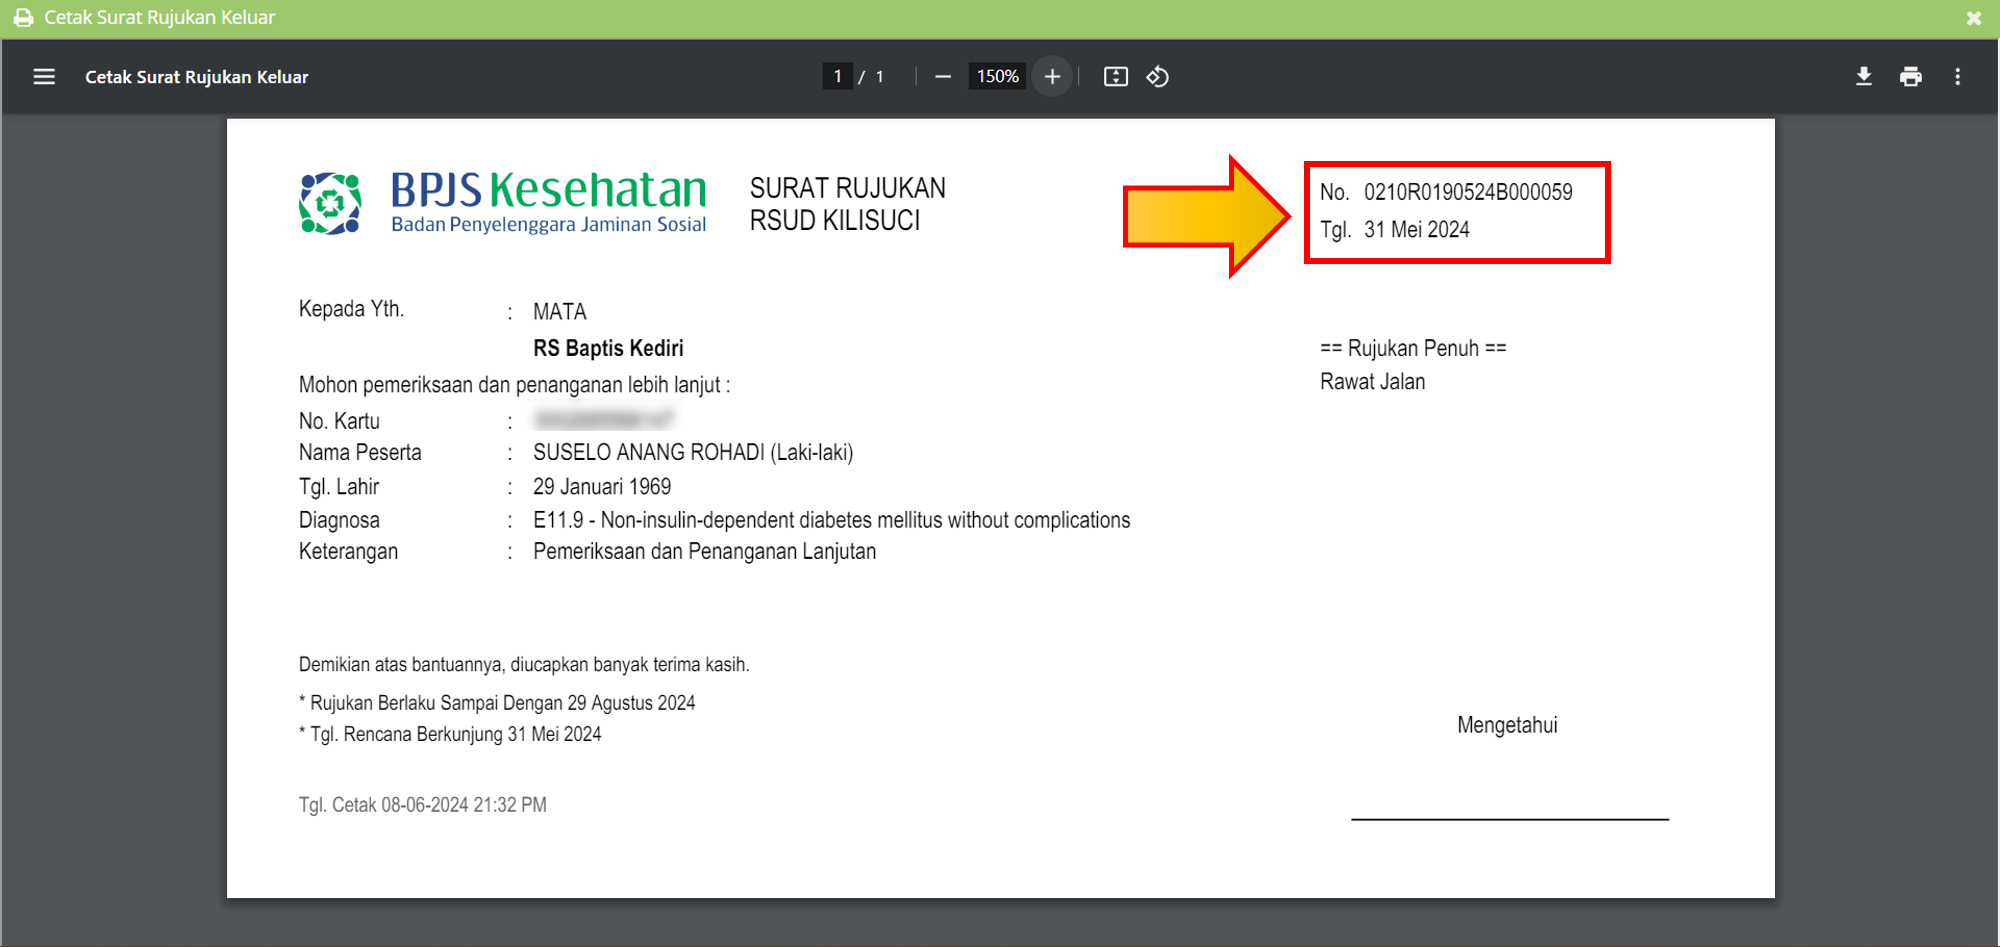Rotate the document counterclockwise
Image resolution: width=2000 pixels, height=947 pixels.
[x=1158, y=77]
